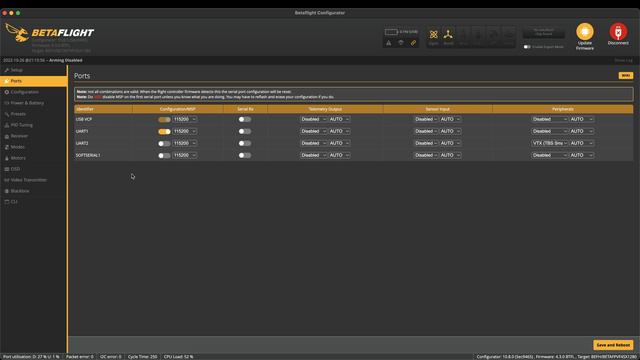Click Cycle Time status bar entry
The width and height of the screenshot is (640, 360).
coord(142,357)
